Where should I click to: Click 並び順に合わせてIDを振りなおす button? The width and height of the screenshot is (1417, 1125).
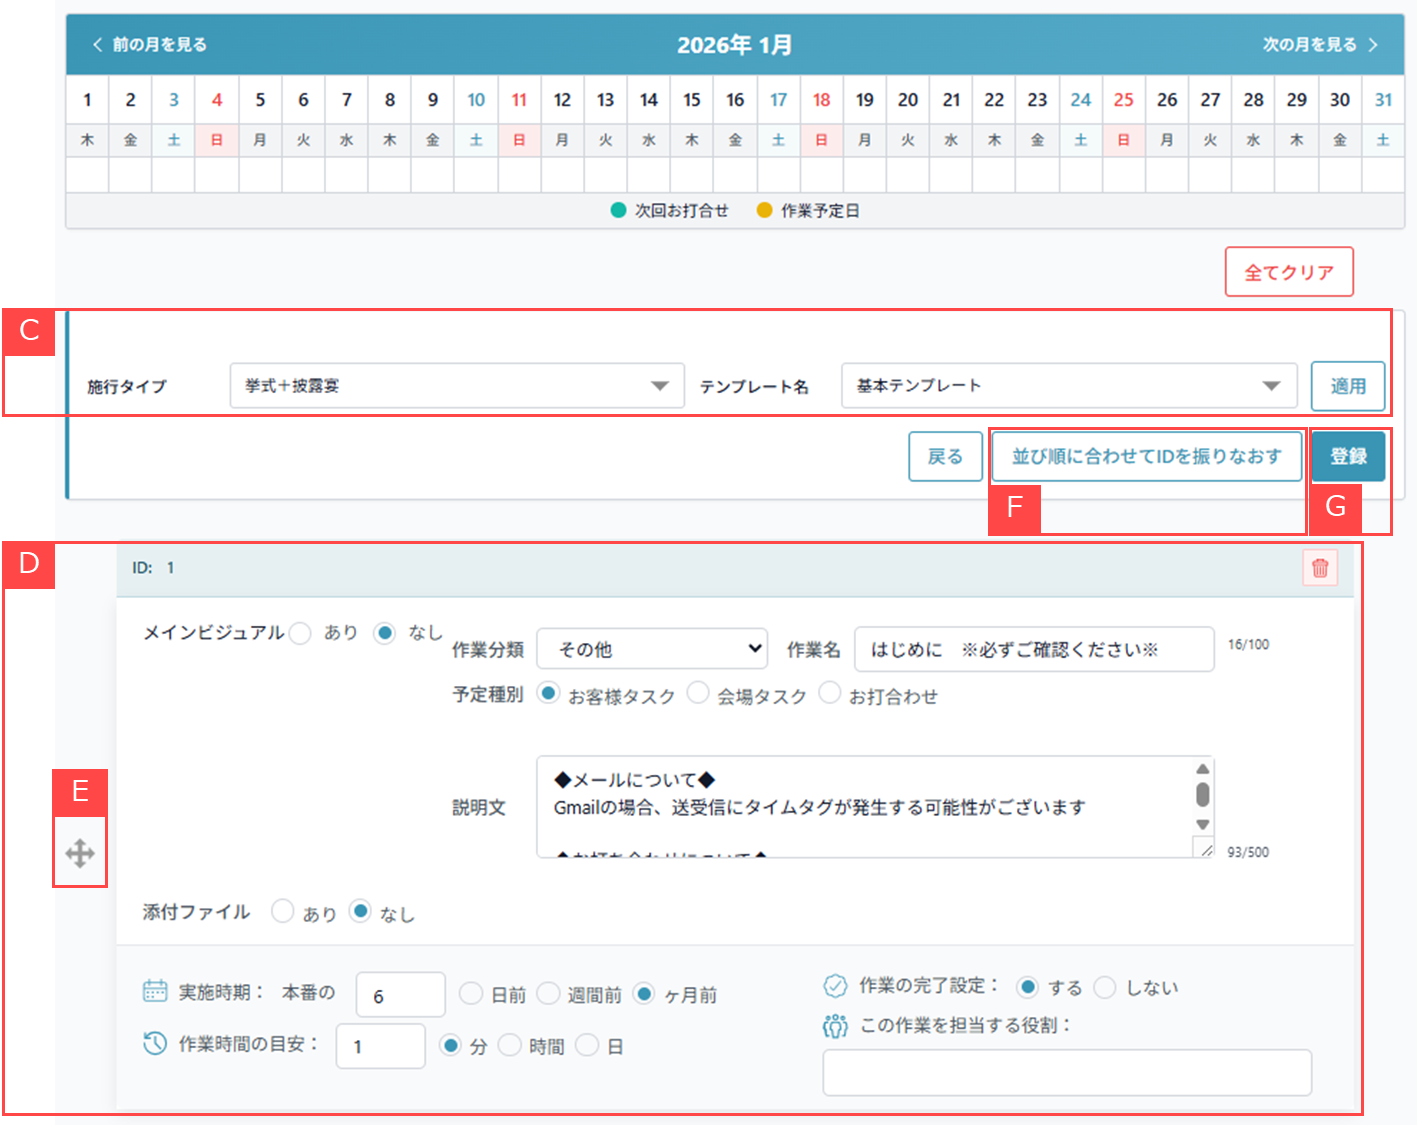(1146, 455)
